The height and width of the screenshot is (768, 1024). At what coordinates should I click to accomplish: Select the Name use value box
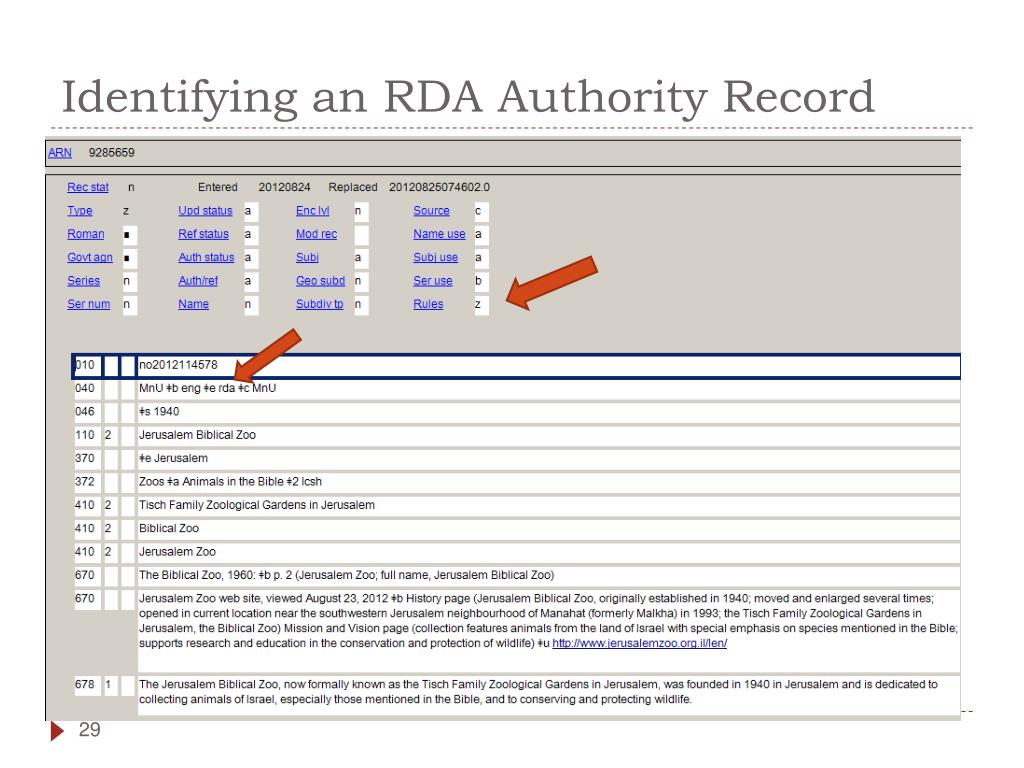[x=481, y=234]
